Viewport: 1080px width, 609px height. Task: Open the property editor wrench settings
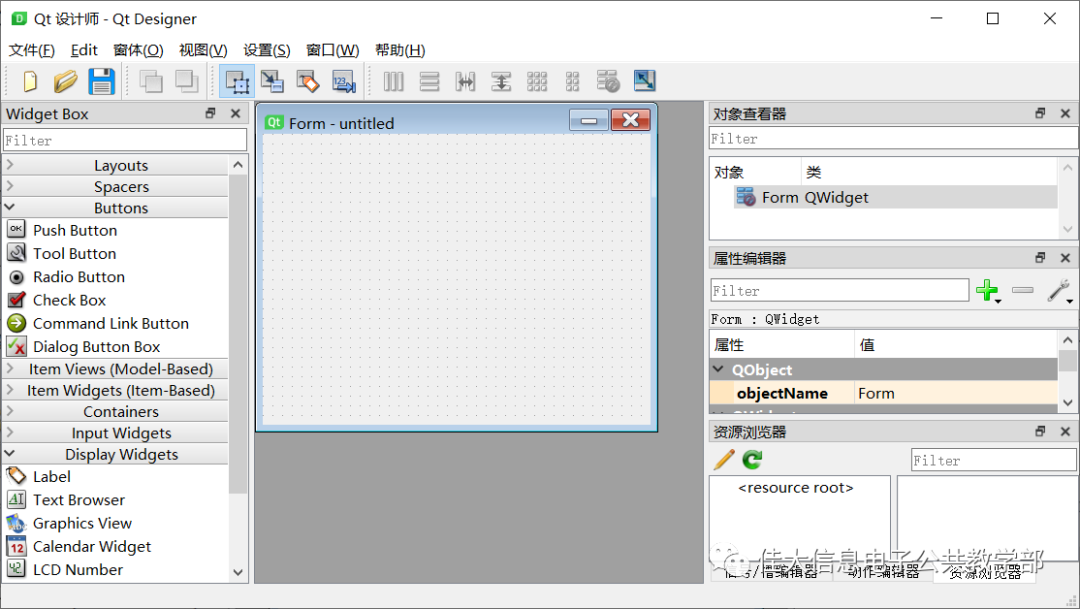click(1059, 291)
